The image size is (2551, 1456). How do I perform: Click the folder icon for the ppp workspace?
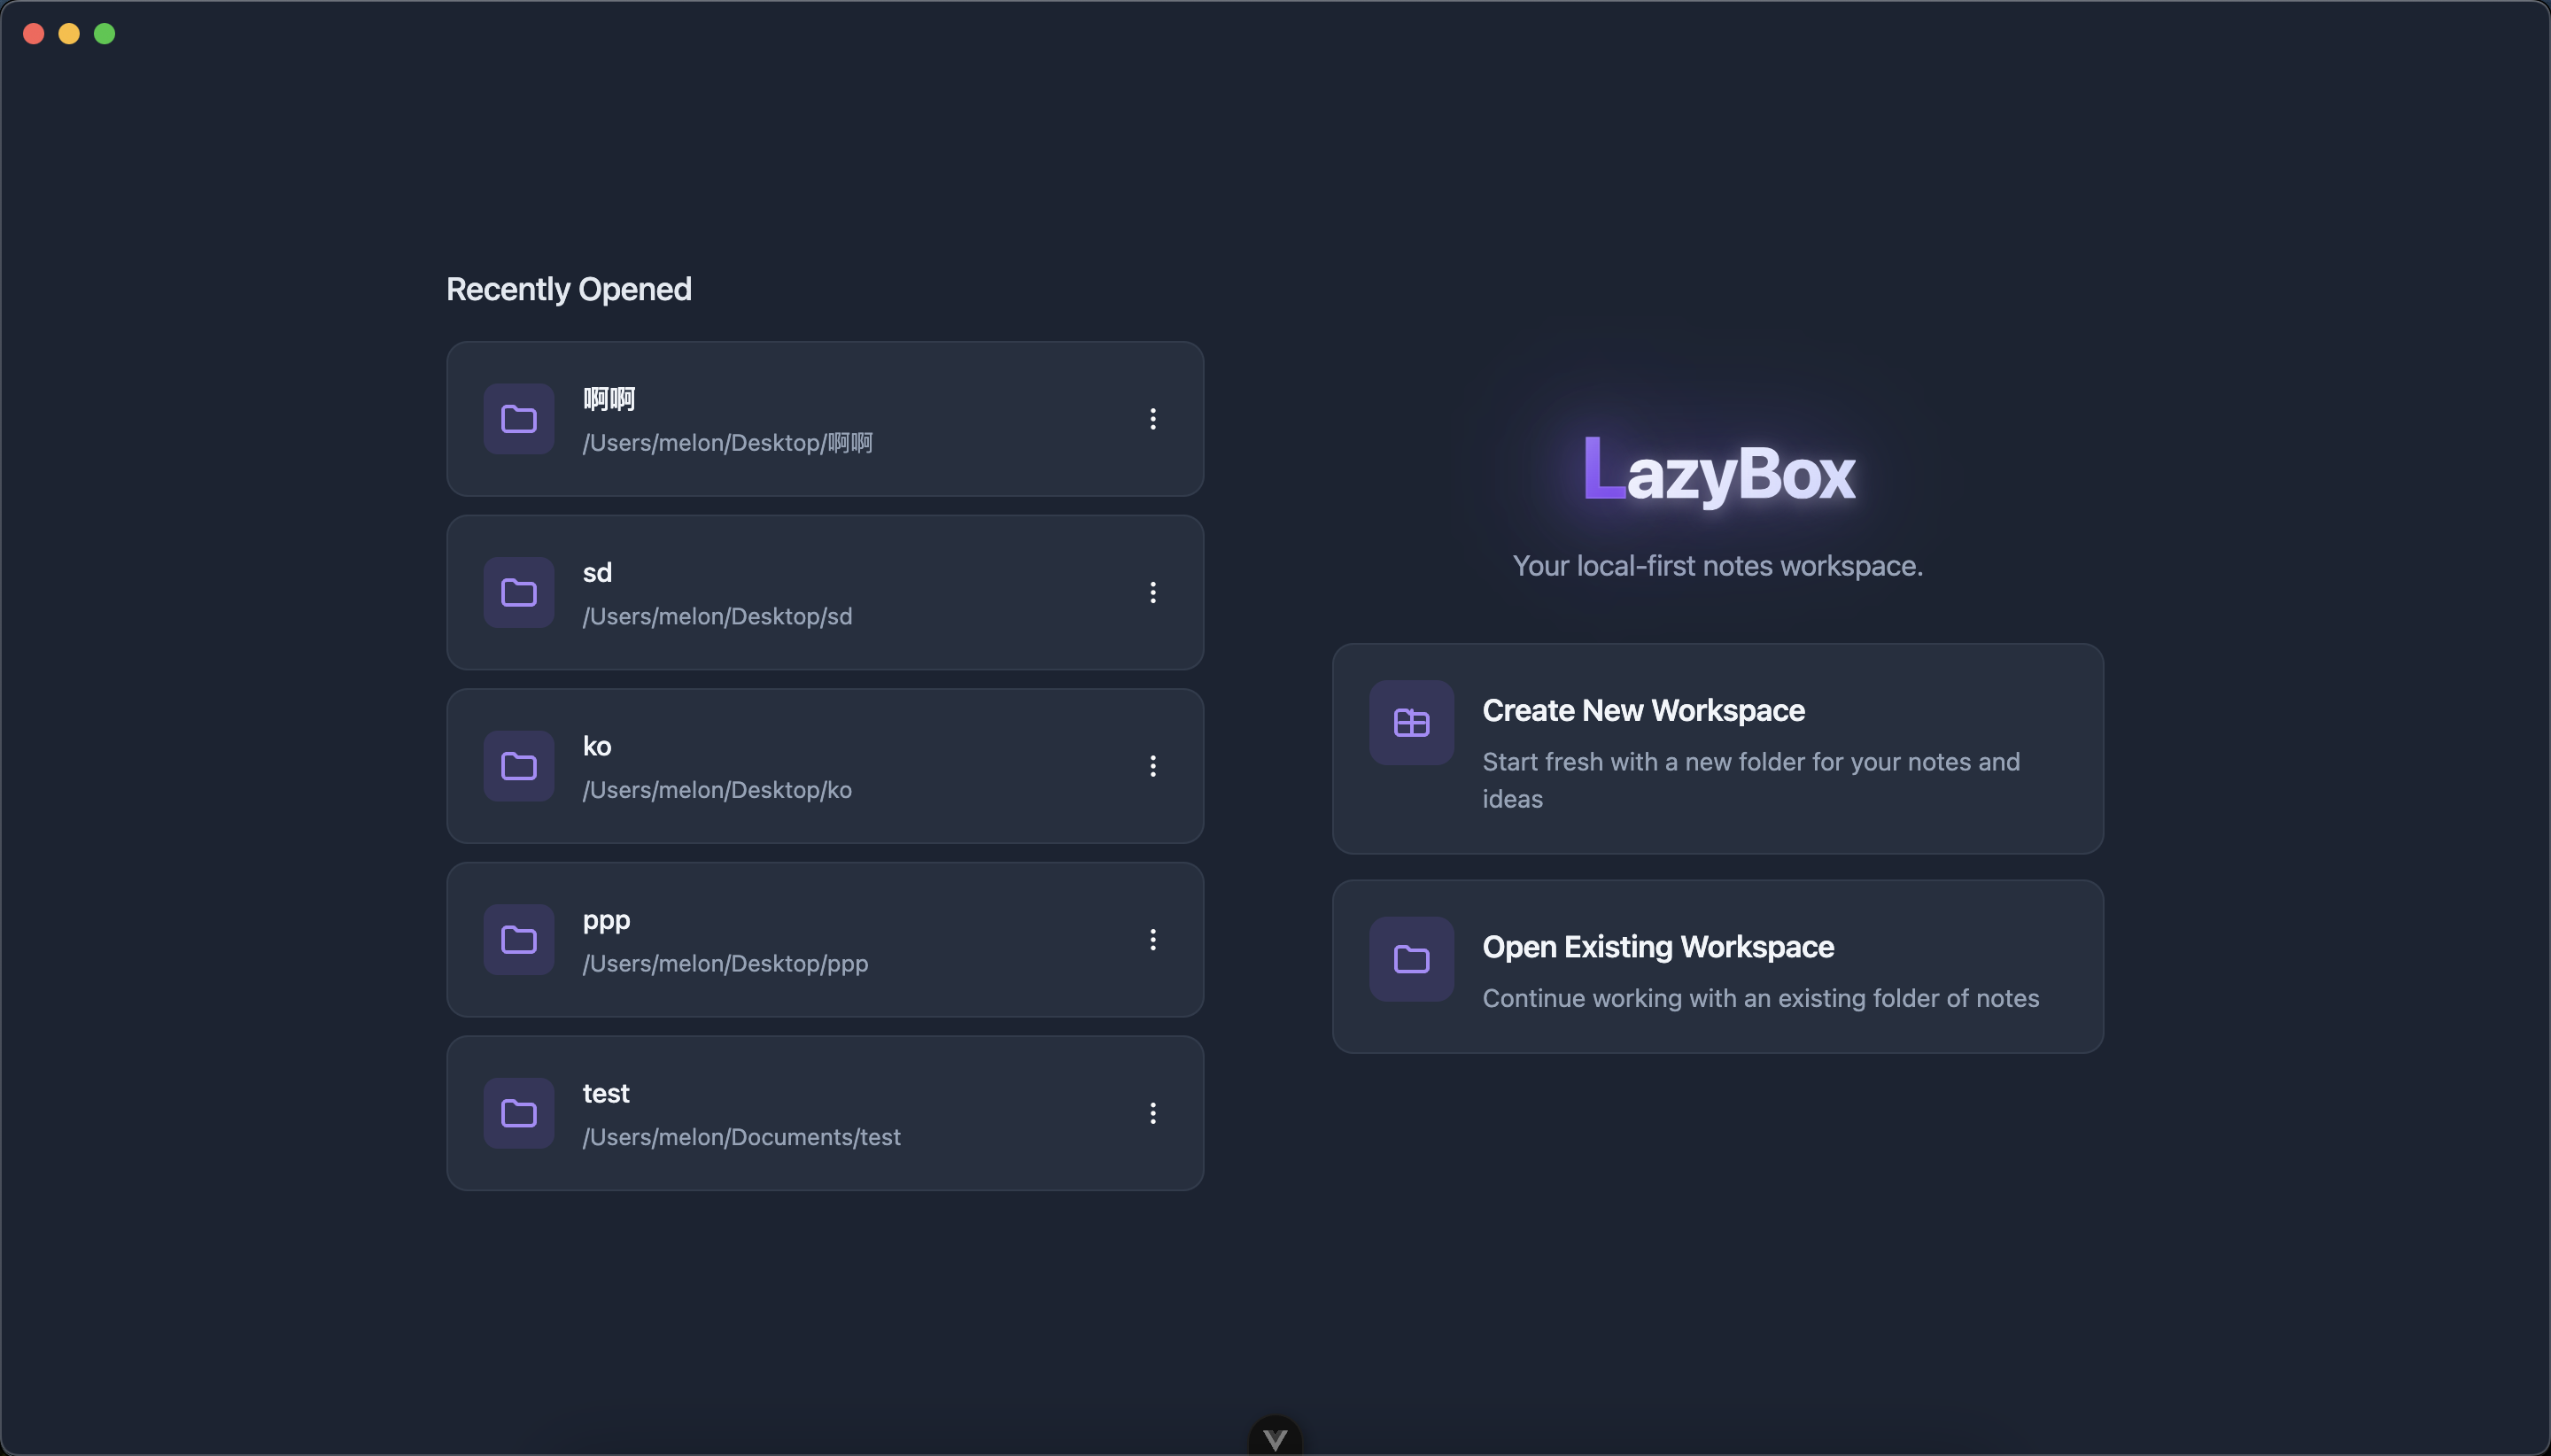518,940
